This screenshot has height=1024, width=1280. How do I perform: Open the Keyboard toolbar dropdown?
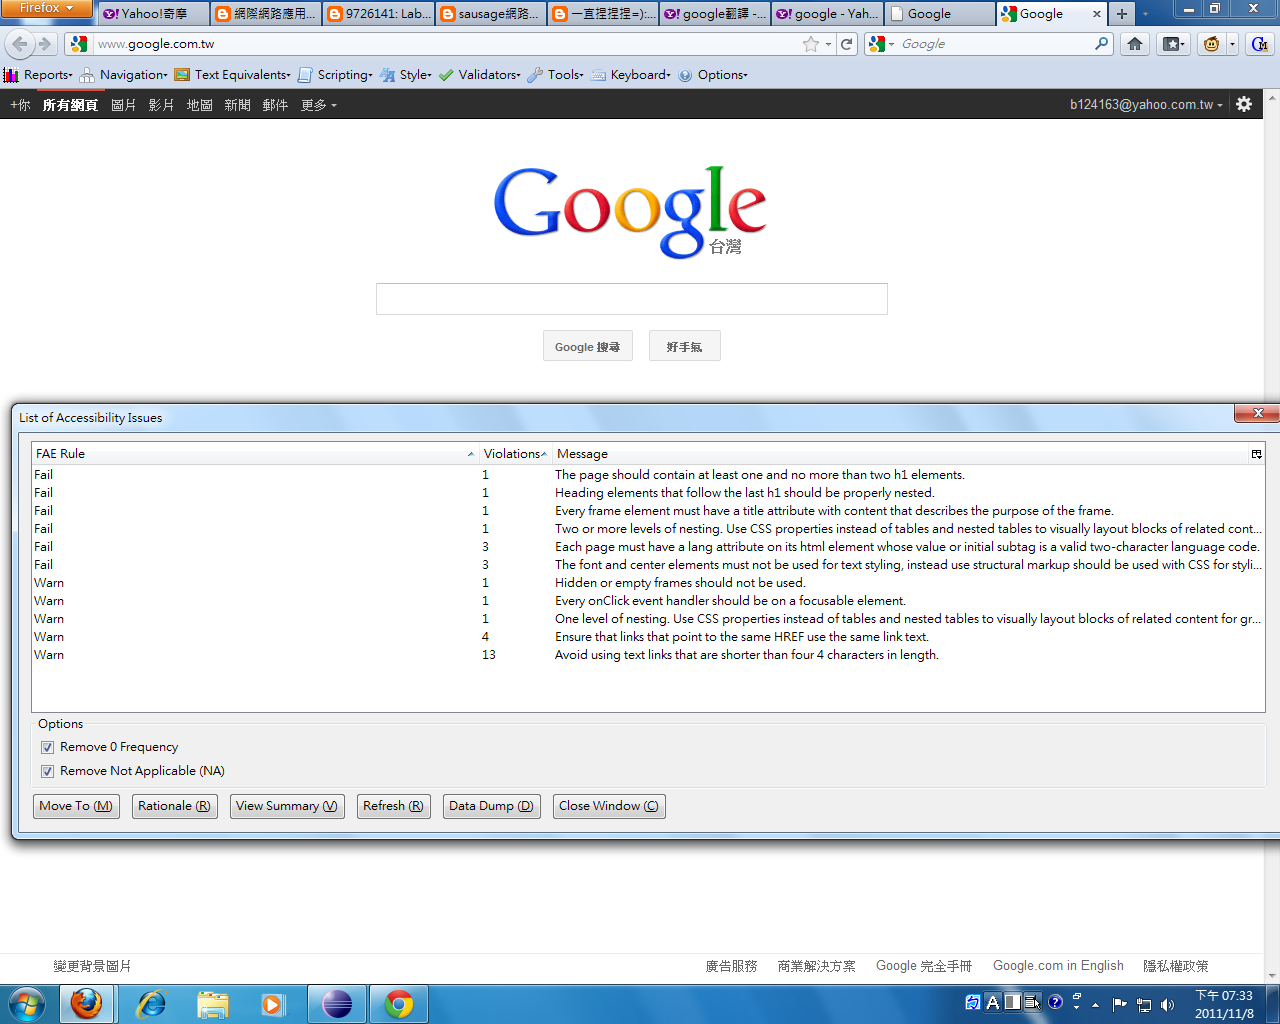631,75
